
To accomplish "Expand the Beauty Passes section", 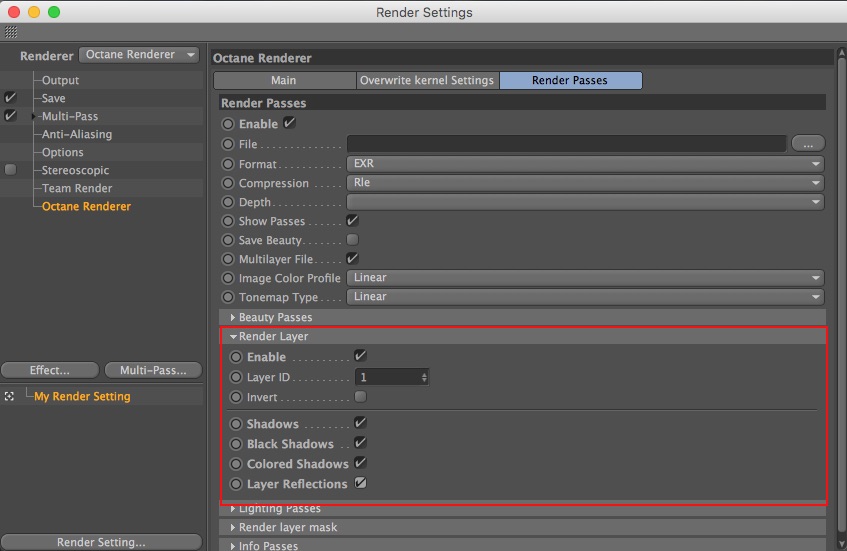I will click(x=233, y=317).
